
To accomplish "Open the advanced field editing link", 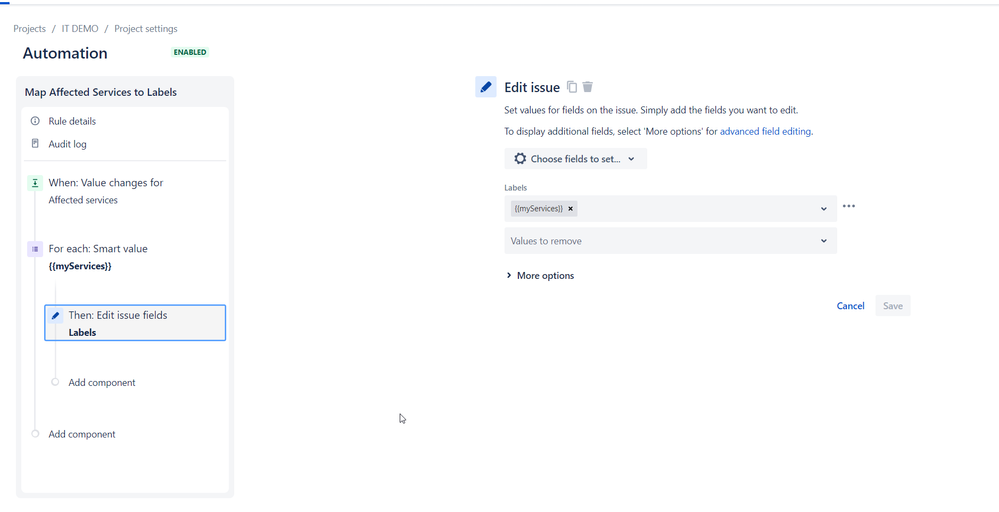I will click(766, 132).
